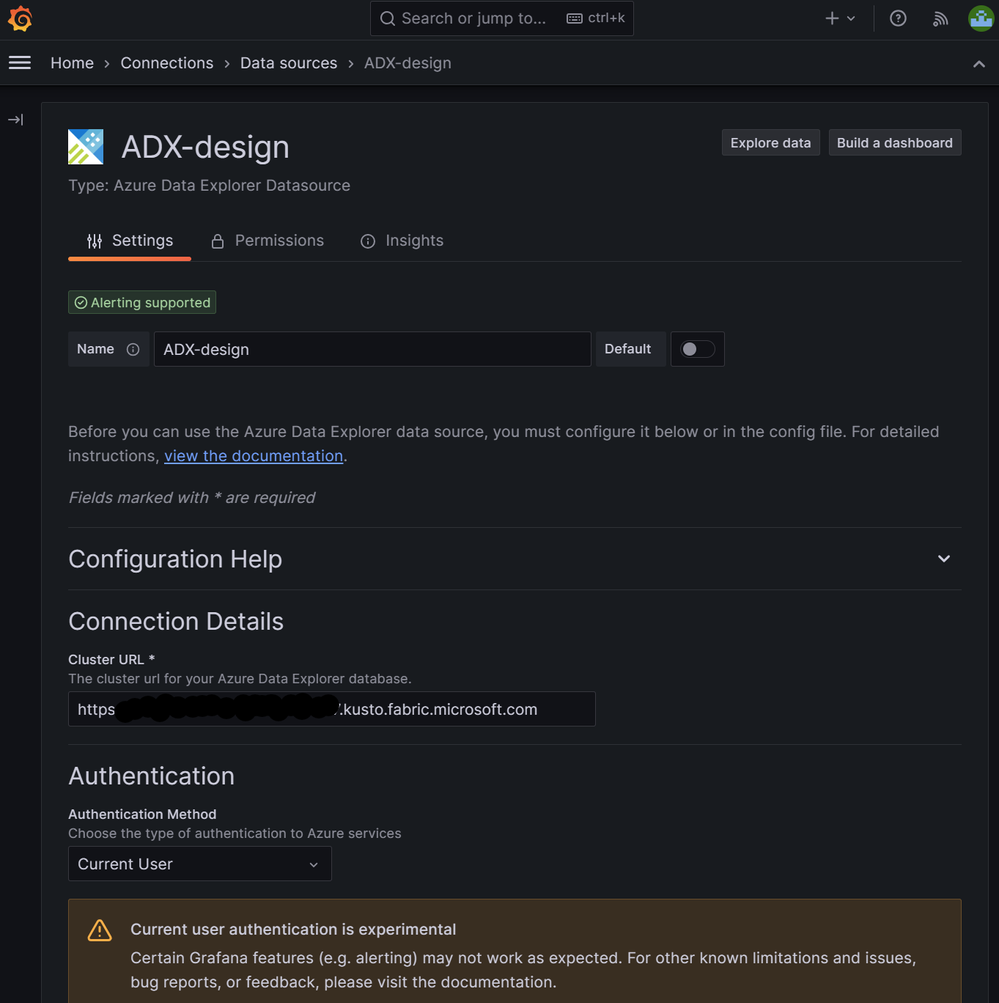The image size is (999, 1003).
Task: Go to Connections breadcrumb
Action: click(167, 63)
